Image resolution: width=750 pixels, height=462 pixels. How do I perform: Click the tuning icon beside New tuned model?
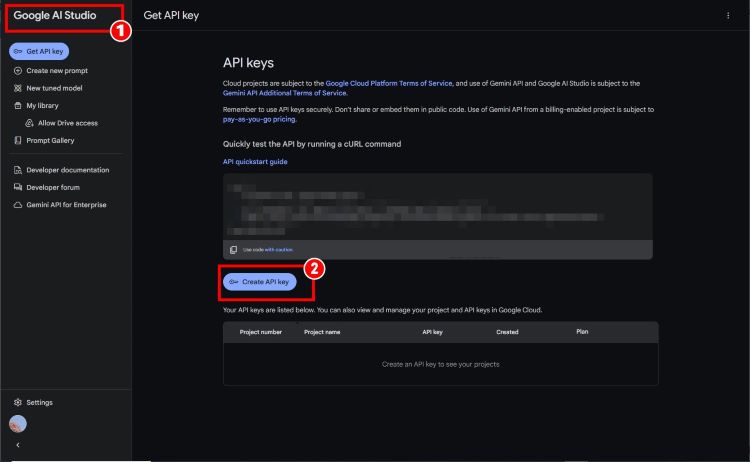click(x=18, y=88)
